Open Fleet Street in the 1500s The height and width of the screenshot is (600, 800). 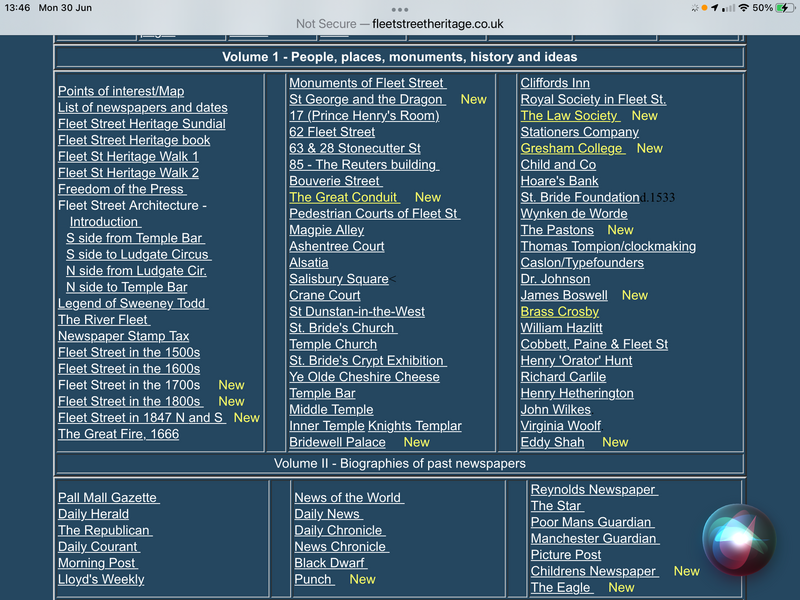[129, 353]
